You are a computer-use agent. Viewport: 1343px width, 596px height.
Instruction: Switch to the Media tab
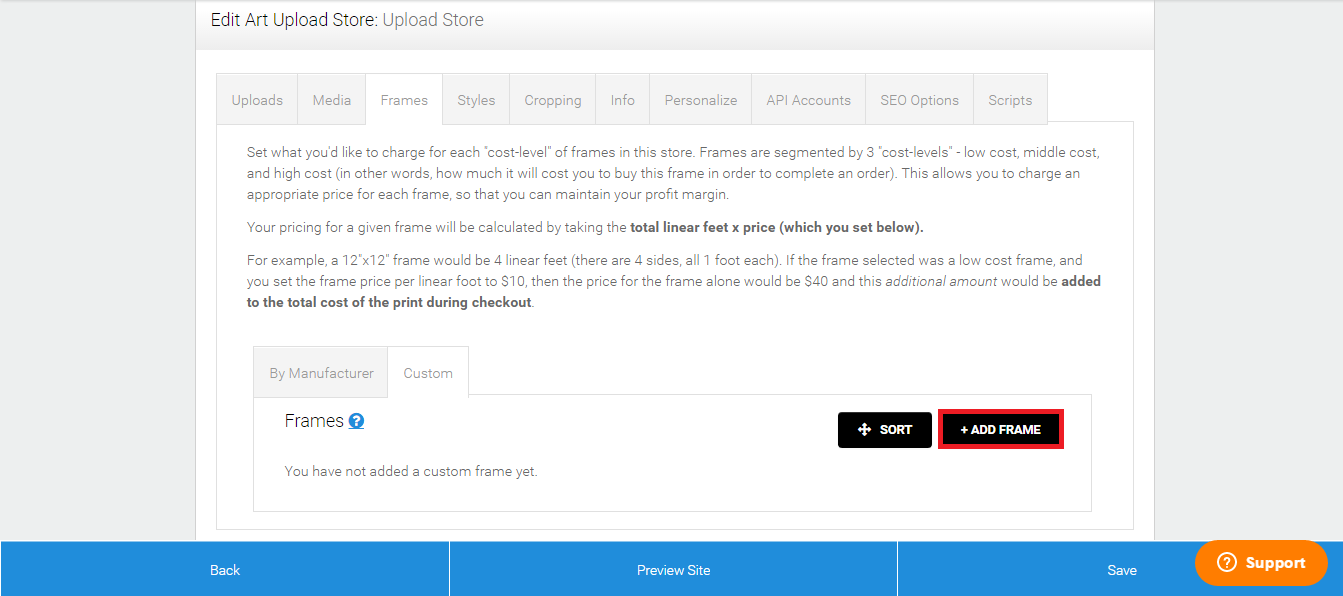pos(331,100)
